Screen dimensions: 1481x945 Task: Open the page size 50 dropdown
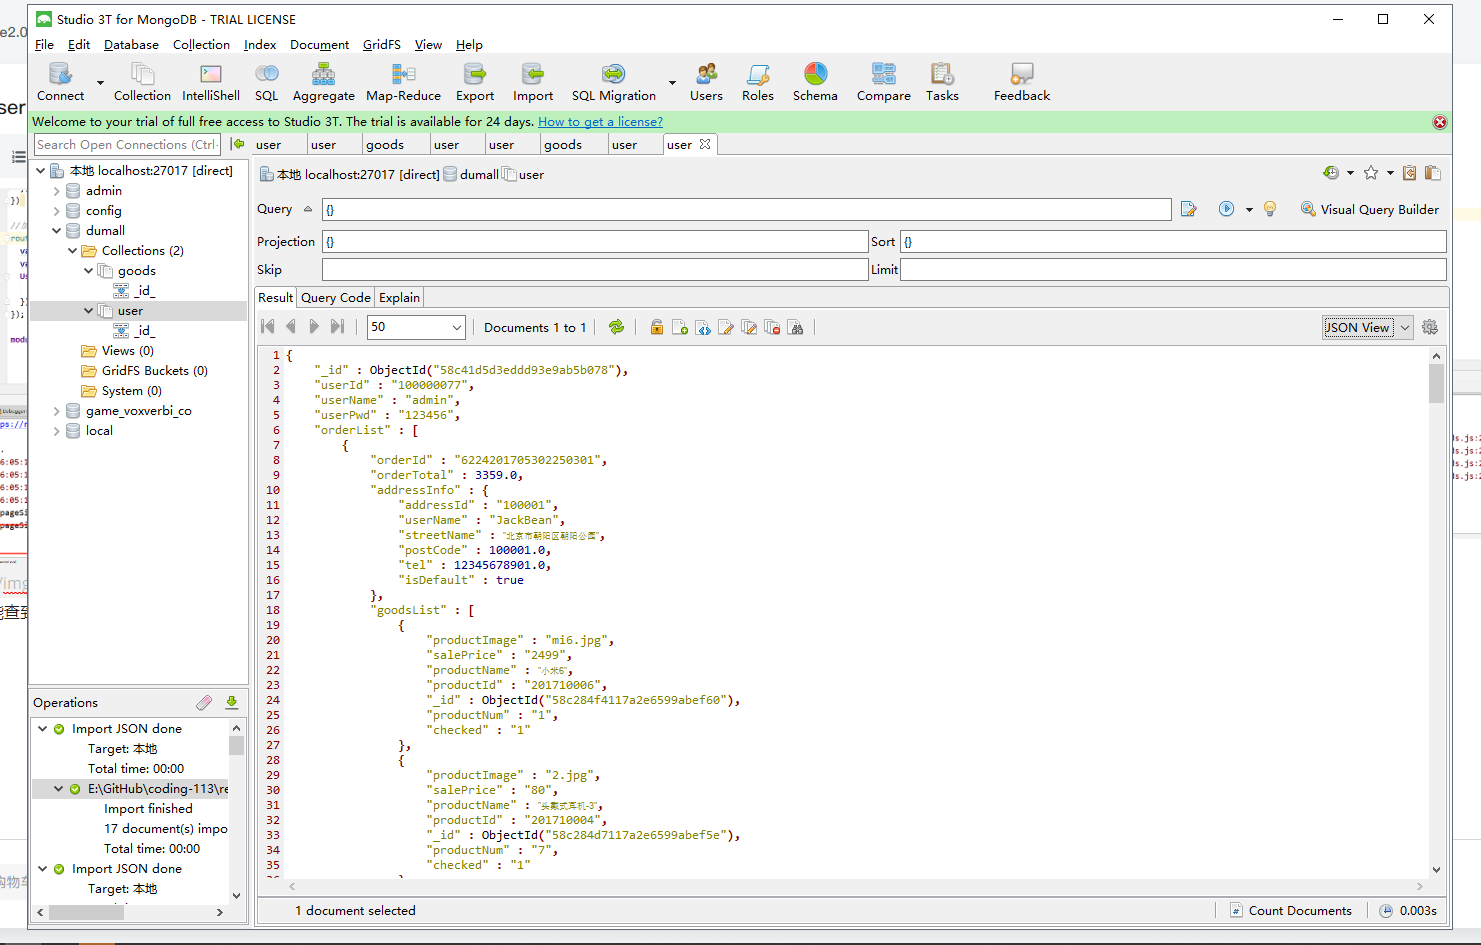point(417,327)
